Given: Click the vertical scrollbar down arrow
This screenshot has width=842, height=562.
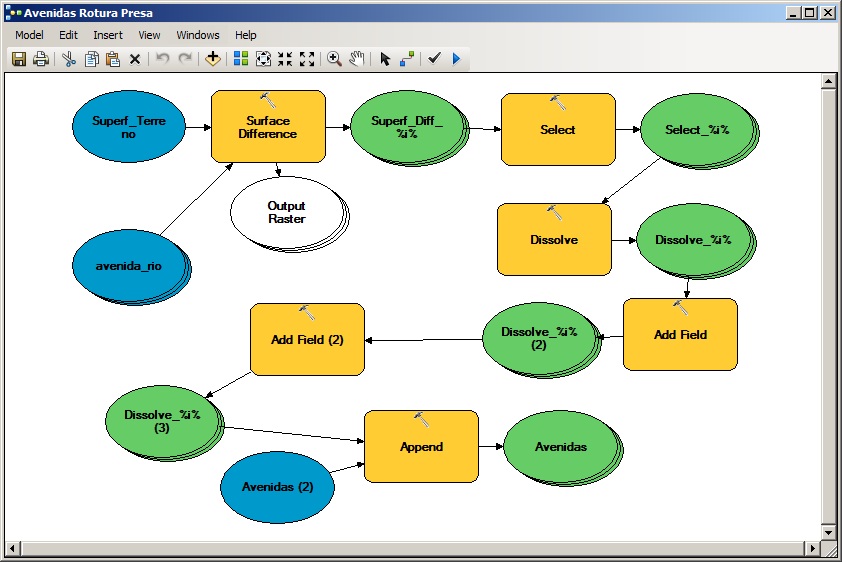Looking at the screenshot, I should [828, 529].
